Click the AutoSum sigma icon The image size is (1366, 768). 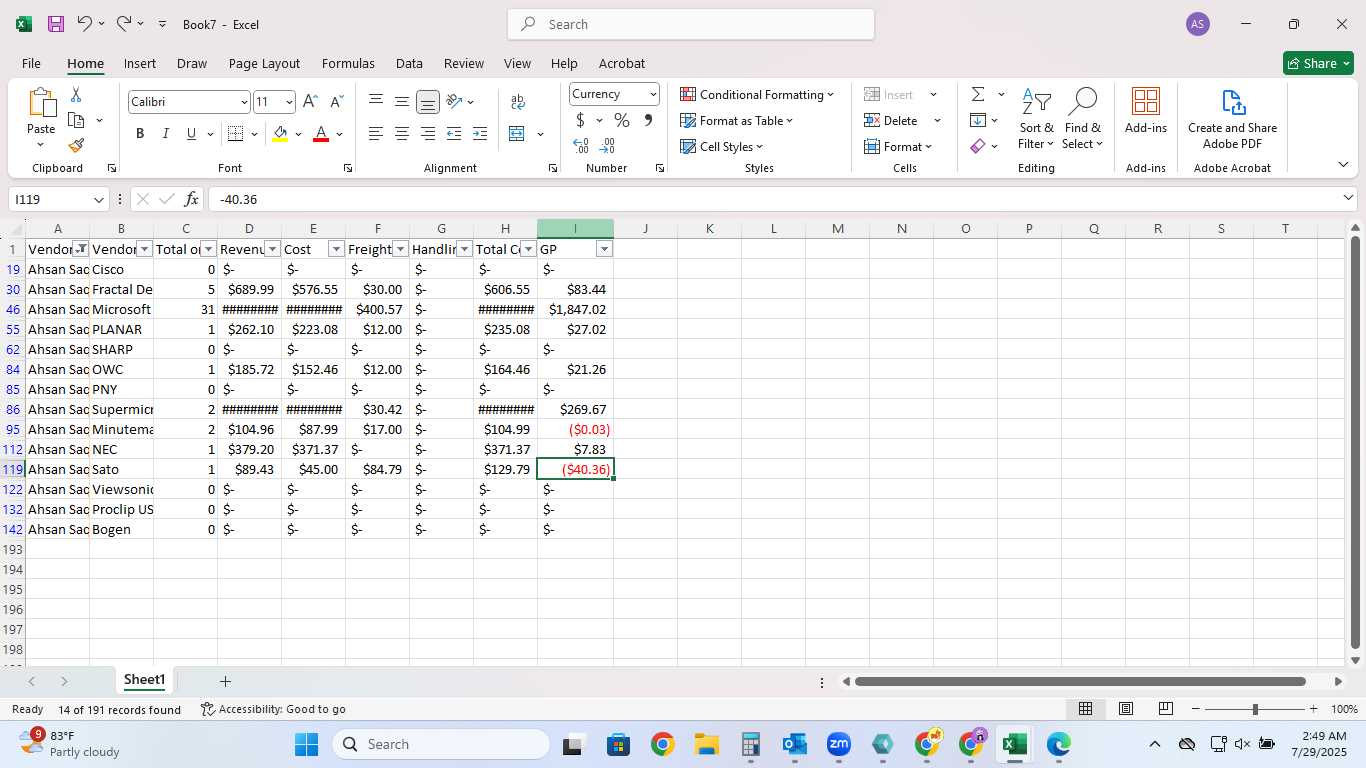(978, 94)
